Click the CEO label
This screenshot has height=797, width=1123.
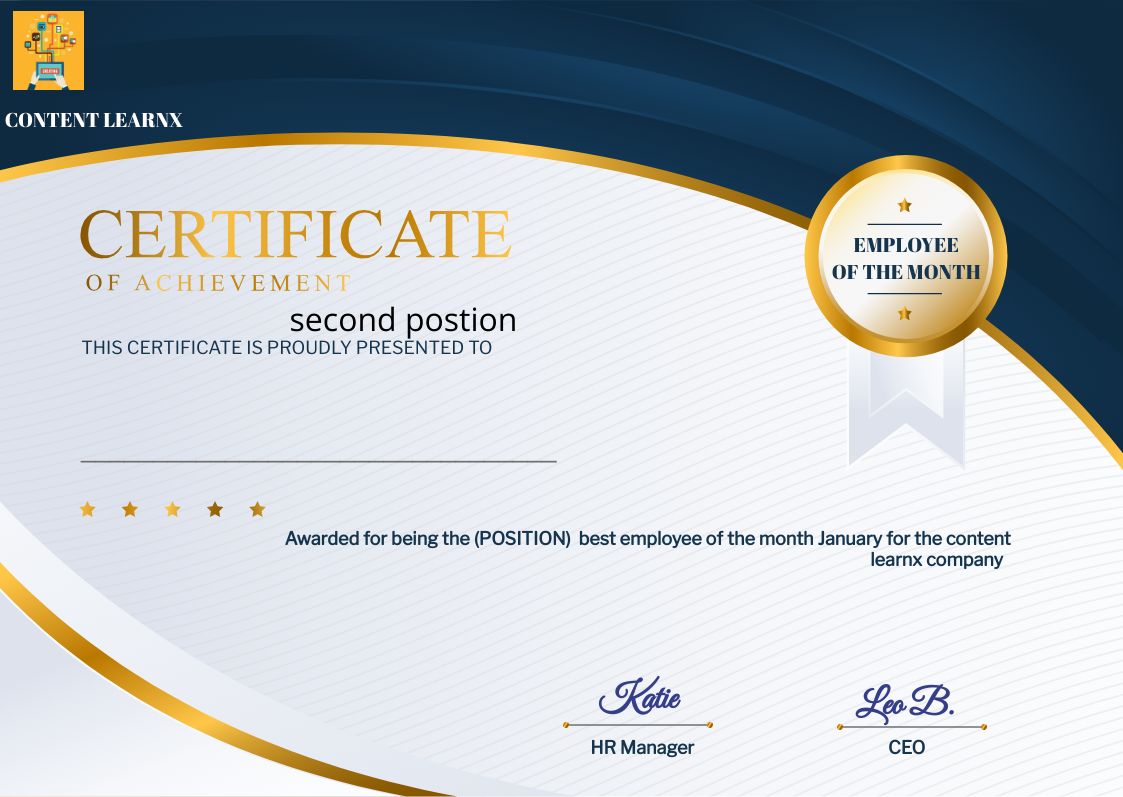click(907, 747)
